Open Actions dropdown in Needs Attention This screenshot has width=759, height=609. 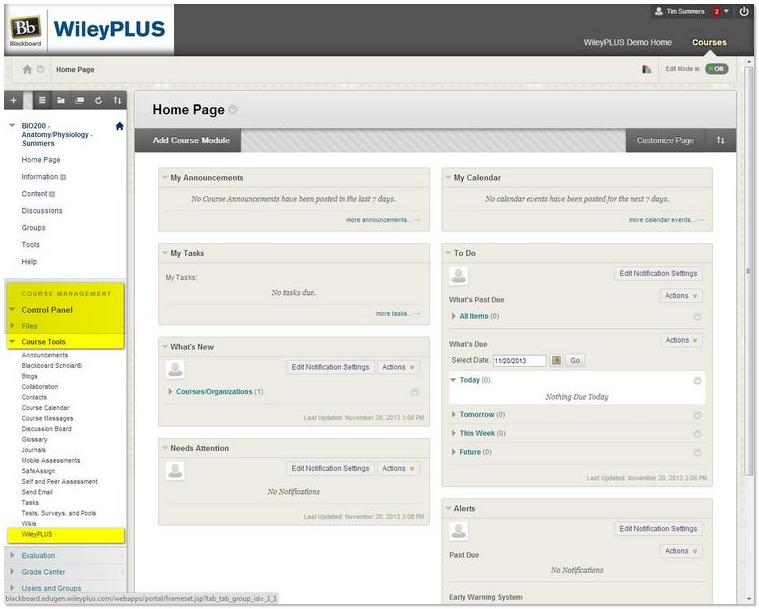coord(398,469)
